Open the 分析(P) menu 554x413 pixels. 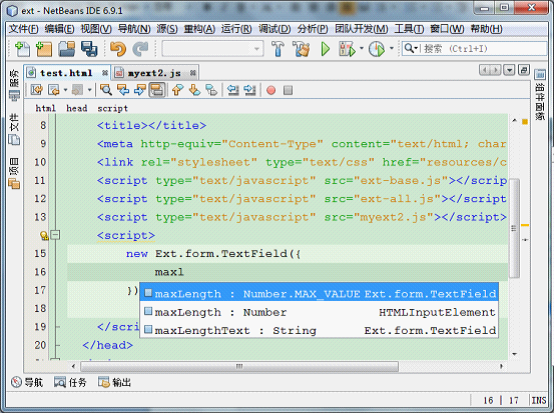click(313, 29)
